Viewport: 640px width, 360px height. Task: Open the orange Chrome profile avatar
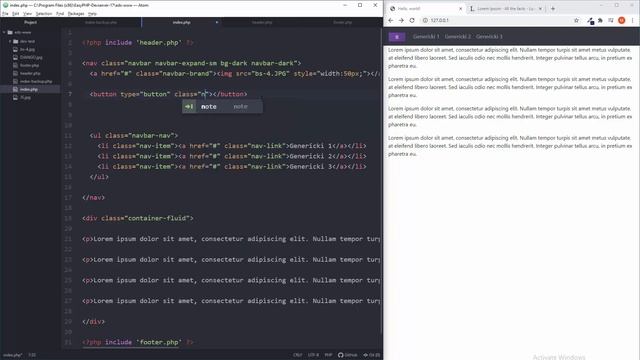pos(622,20)
